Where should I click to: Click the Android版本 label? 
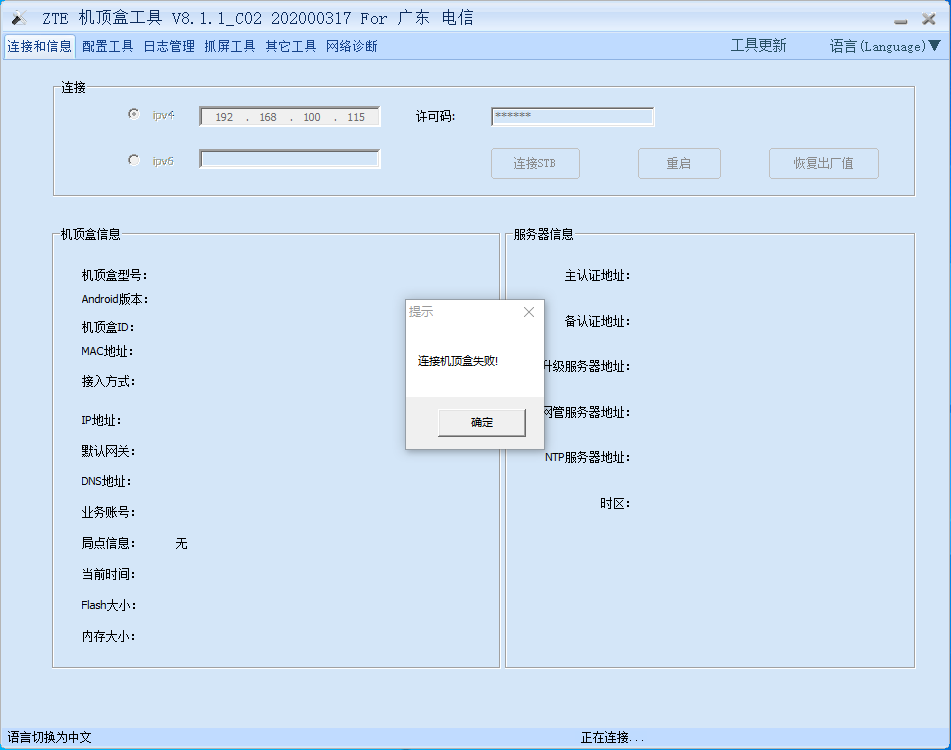(x=115, y=299)
